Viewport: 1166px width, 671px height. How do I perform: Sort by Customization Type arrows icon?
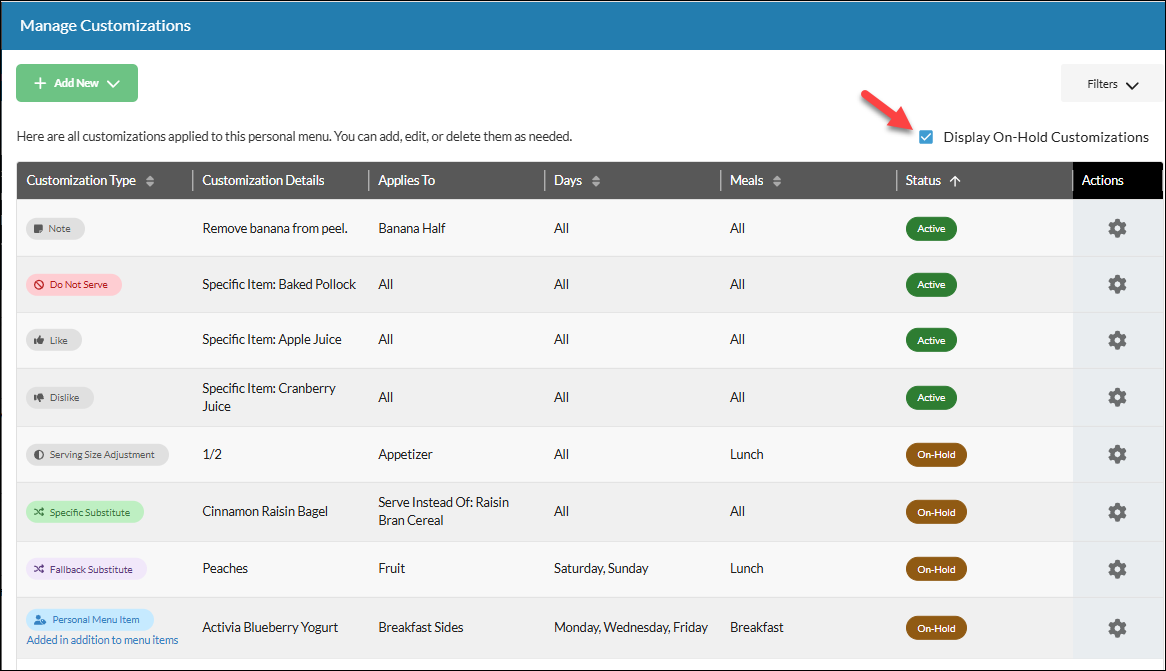point(150,181)
